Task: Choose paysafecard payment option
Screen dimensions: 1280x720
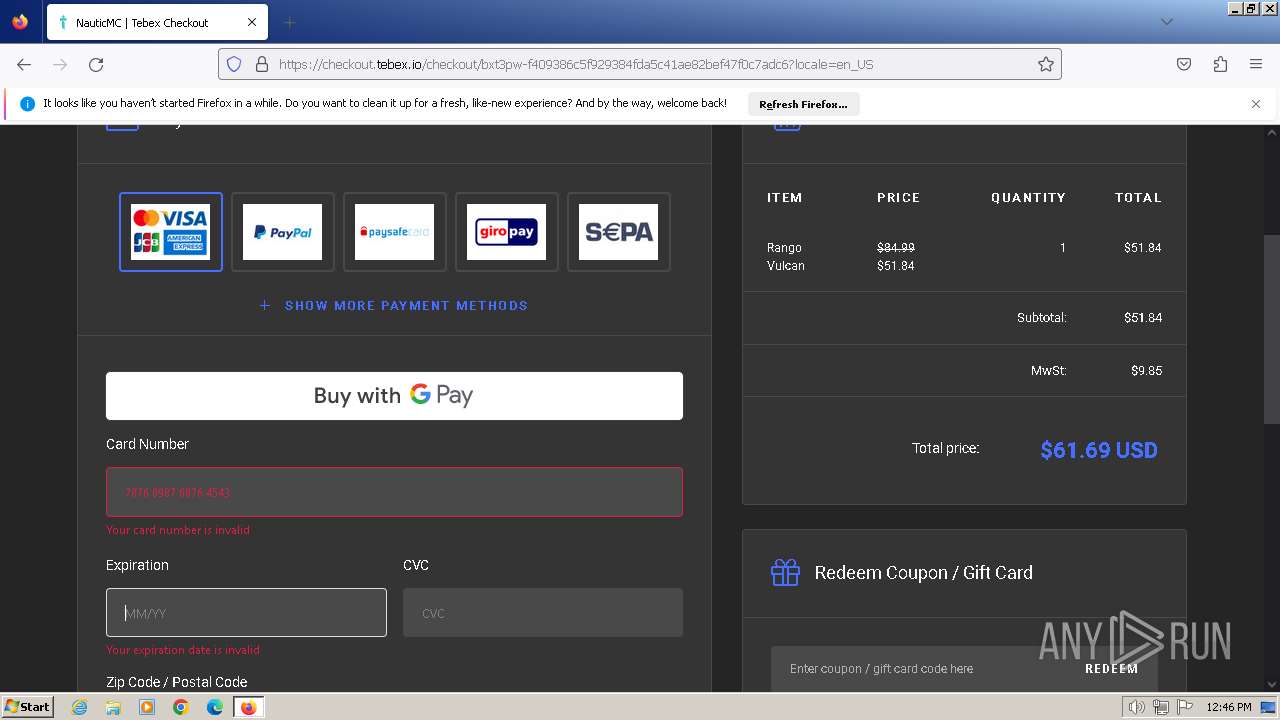Action: pyautogui.click(x=395, y=232)
